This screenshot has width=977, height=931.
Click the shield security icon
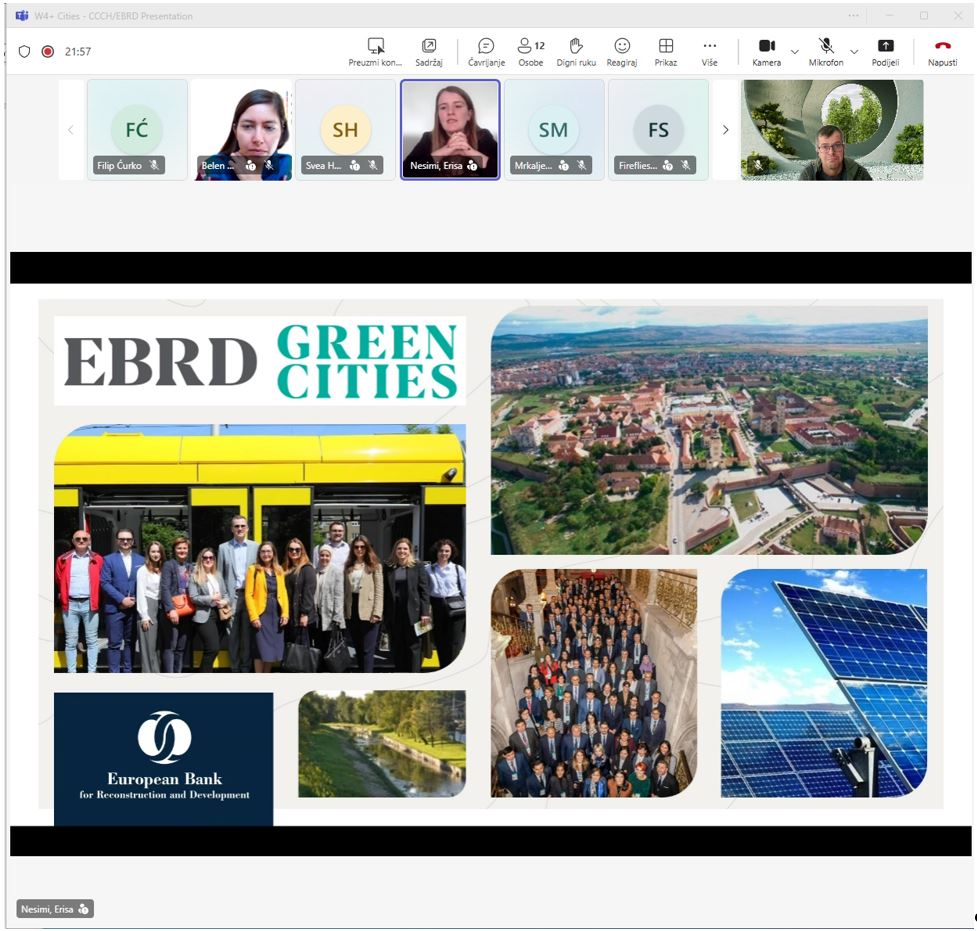point(25,51)
